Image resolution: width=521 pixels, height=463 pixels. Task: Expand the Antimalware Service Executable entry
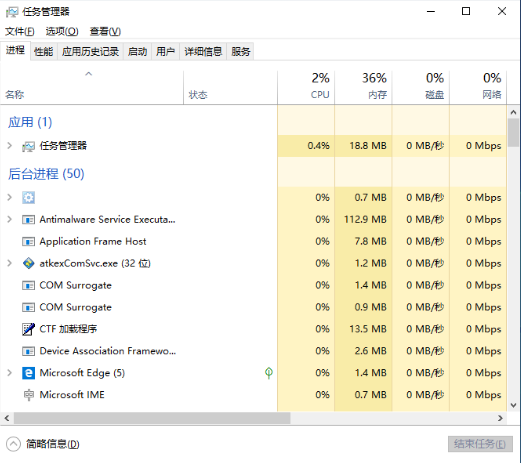(x=10, y=219)
